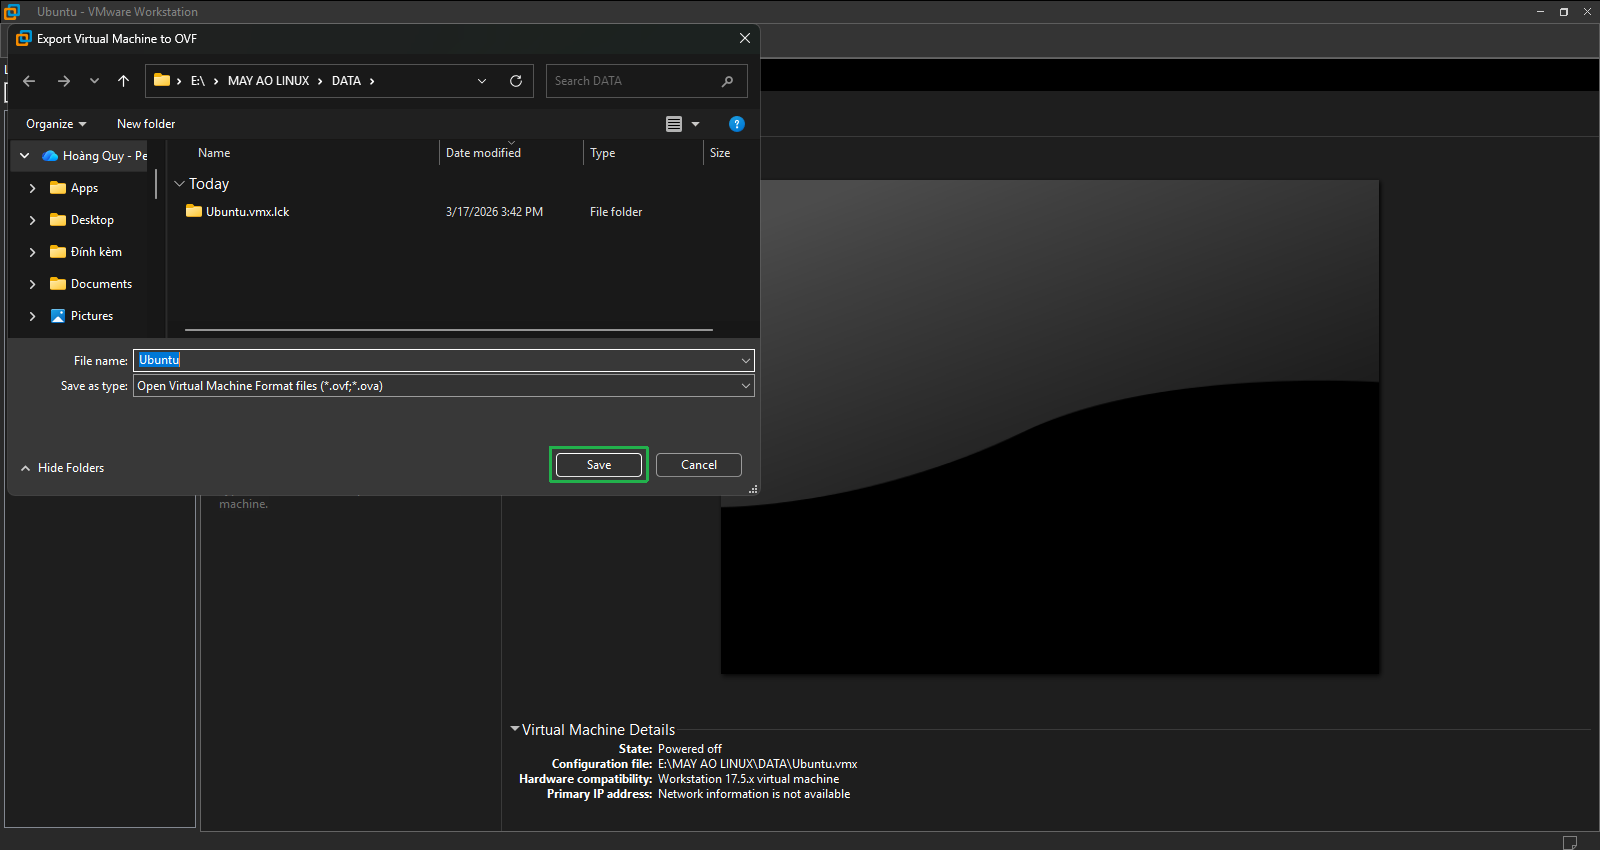Click the navigation pane vertical scrollbar
Screen dimensions: 1600x850
[x=156, y=184]
